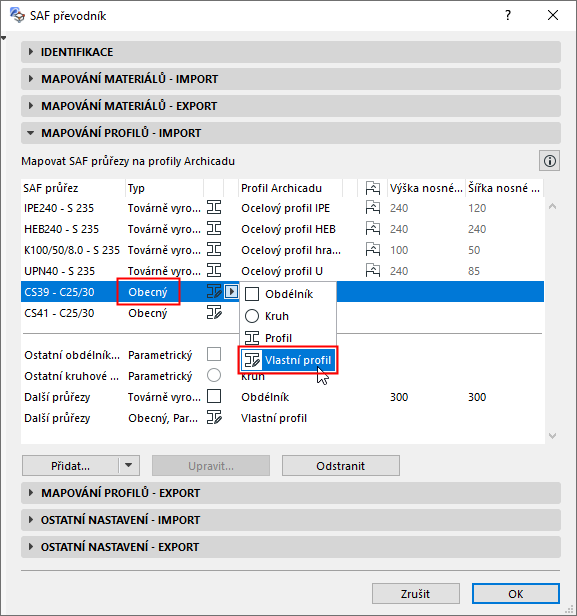Click the Odstranit button
Image resolution: width=577 pixels, height=616 pixels.
coord(341,466)
